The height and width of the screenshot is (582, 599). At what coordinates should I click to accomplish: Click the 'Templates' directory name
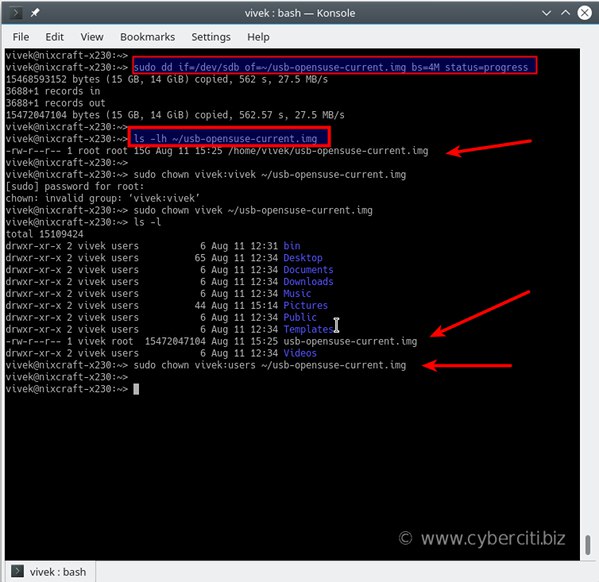coord(308,329)
